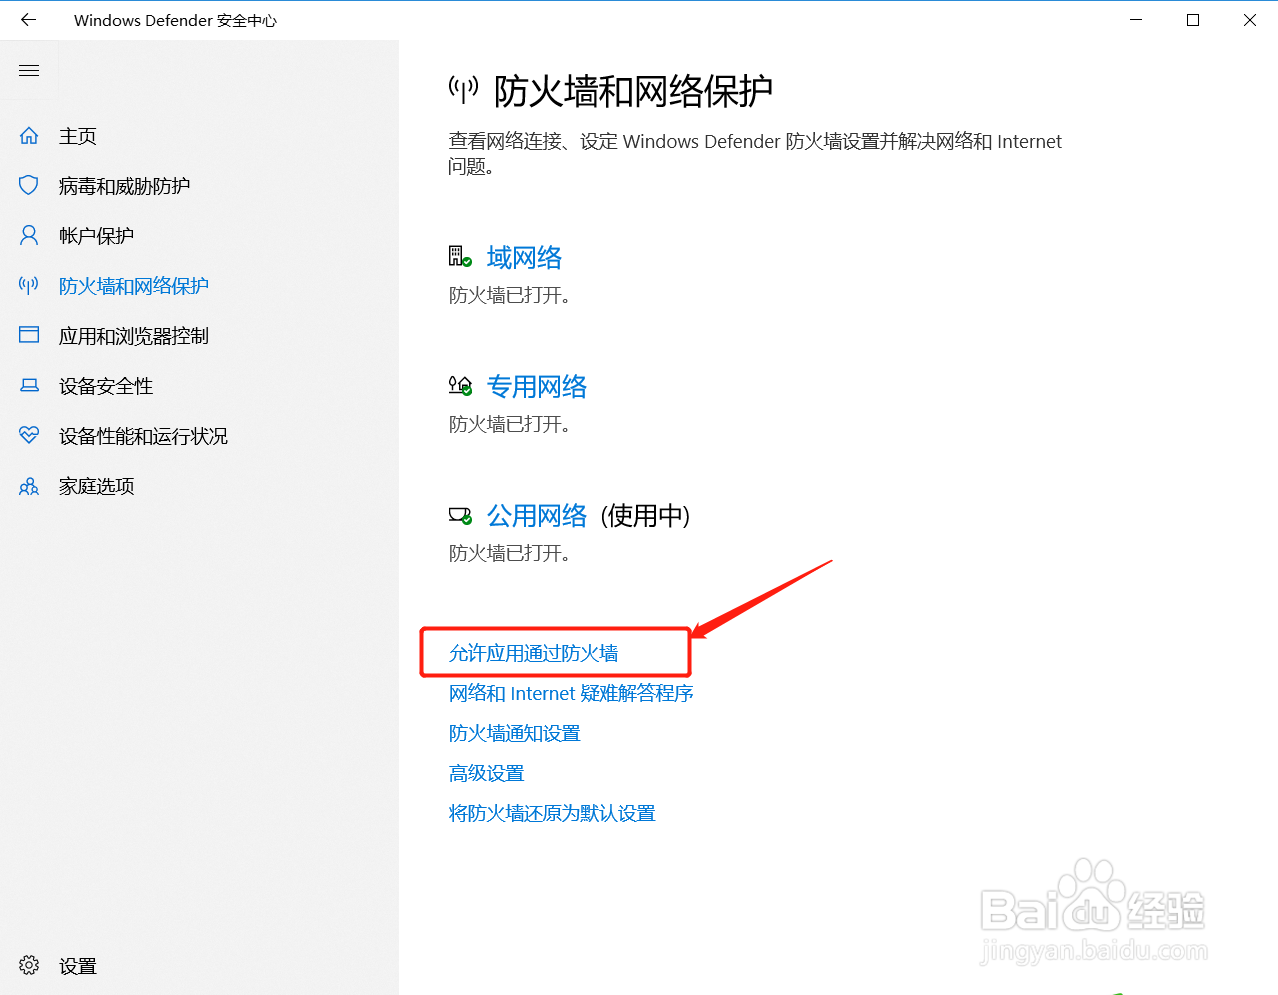This screenshot has height=995, width=1278.
Task: Open 设备性能和运行状况 page
Action: pyautogui.click(x=144, y=436)
